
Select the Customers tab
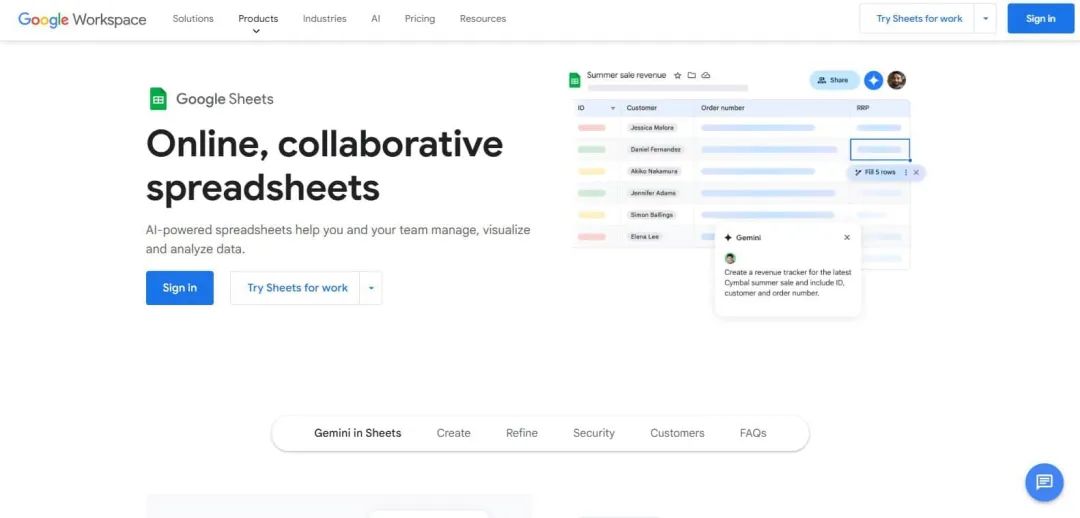tap(677, 433)
